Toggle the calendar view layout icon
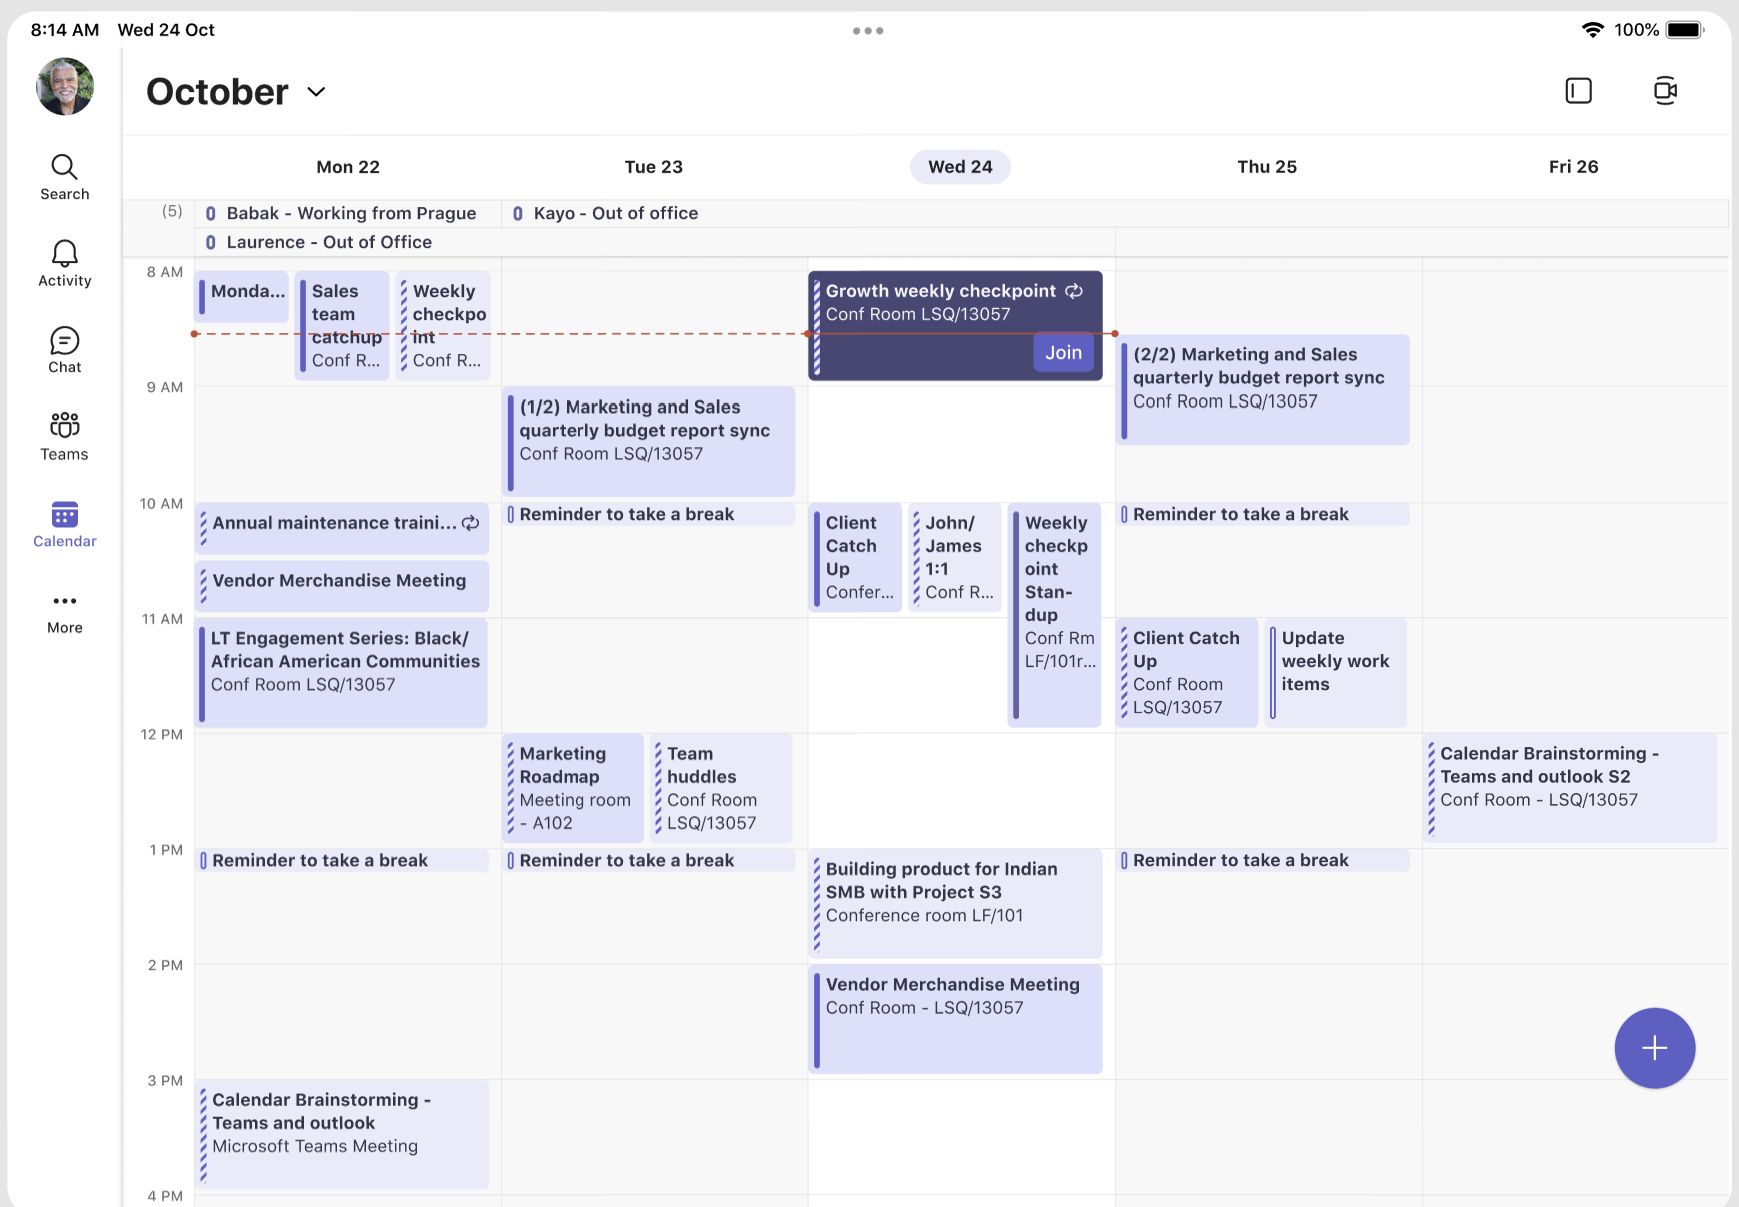This screenshot has width=1739, height=1207. pyautogui.click(x=1578, y=91)
